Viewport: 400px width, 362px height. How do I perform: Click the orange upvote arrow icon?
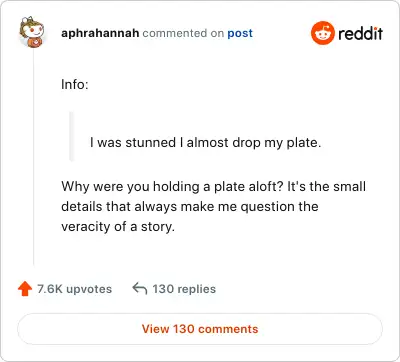25,289
